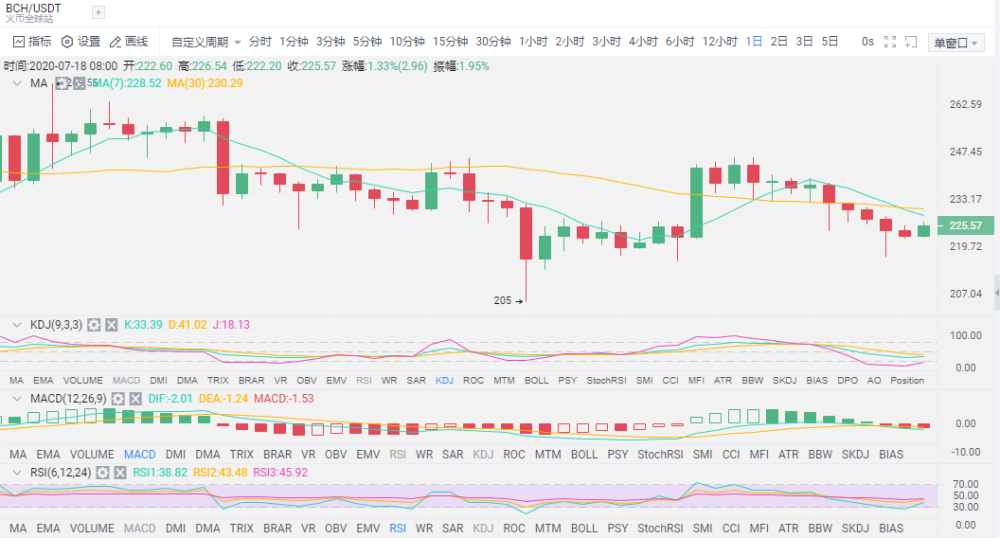Open the 指标 indicators button
This screenshot has height=538, width=1000.
click(32, 42)
